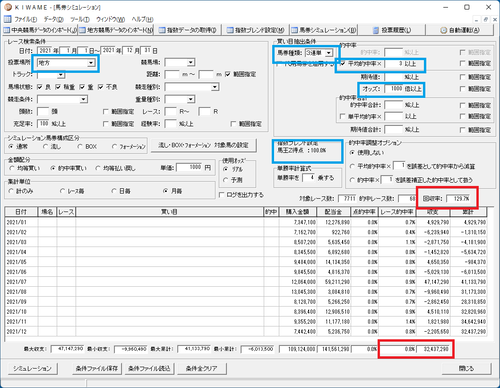Open 地方競馬データのインポート toolbar button
The image size is (500, 388).
point(116,30)
